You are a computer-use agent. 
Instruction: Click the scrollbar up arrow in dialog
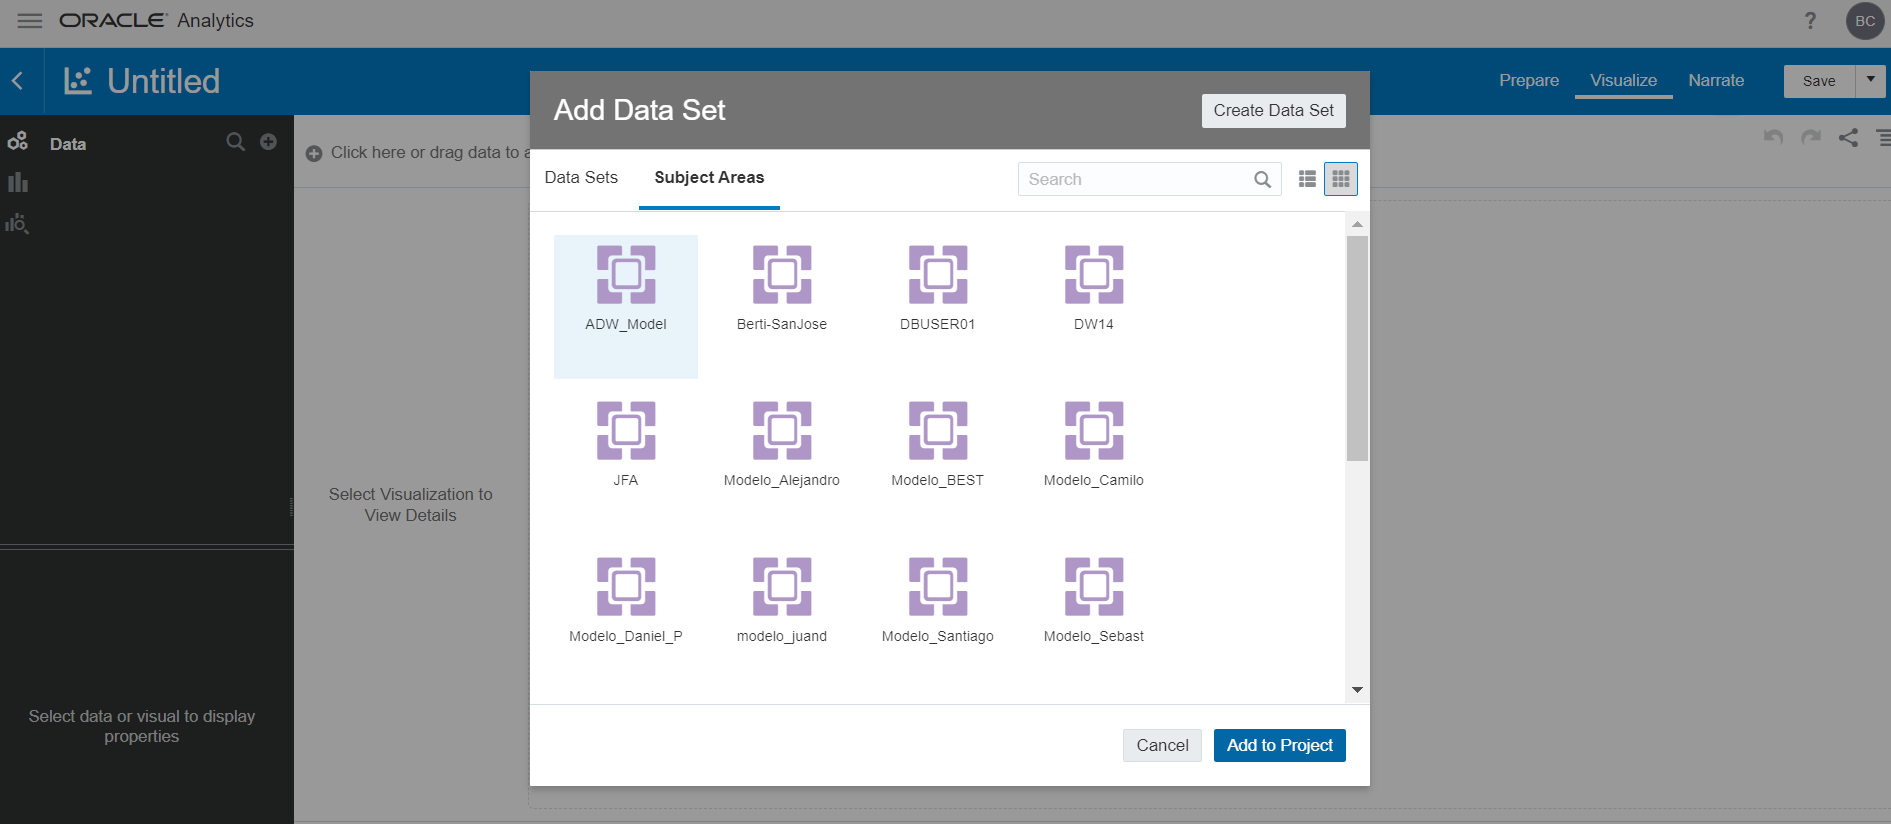[x=1357, y=224]
